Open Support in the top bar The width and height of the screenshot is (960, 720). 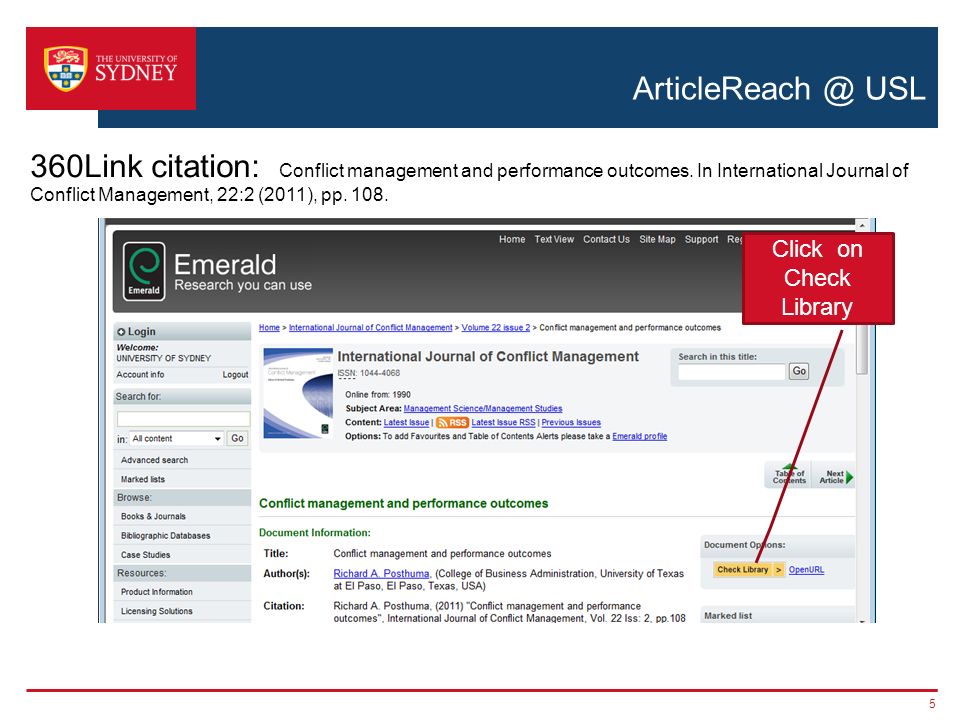tap(701, 239)
